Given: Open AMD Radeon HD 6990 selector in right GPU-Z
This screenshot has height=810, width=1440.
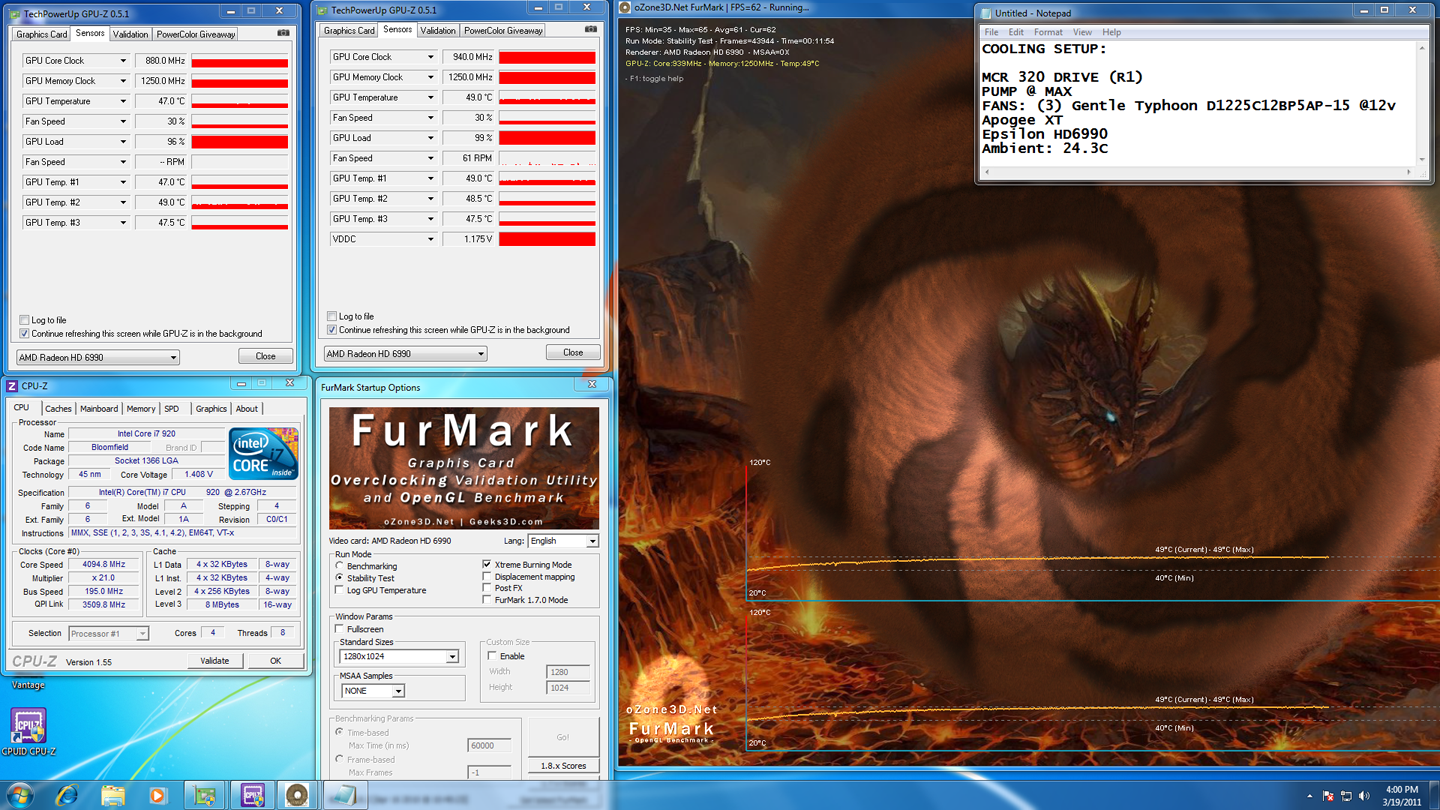Looking at the screenshot, I should tap(405, 353).
